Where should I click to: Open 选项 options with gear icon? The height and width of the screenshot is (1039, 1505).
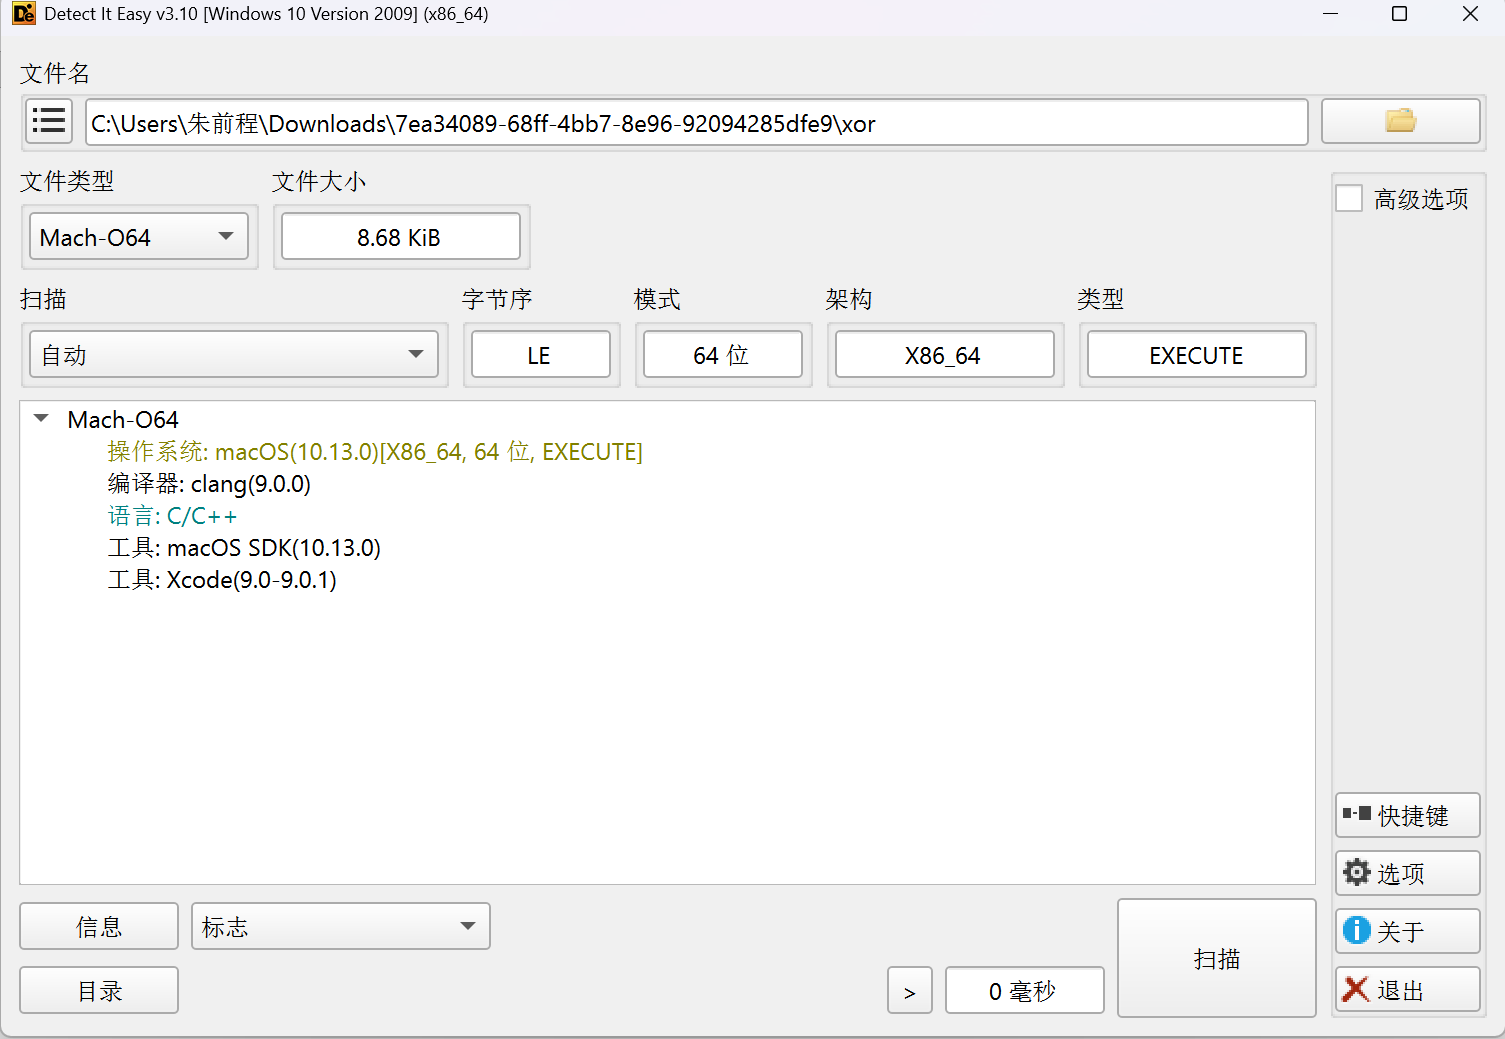(1407, 873)
